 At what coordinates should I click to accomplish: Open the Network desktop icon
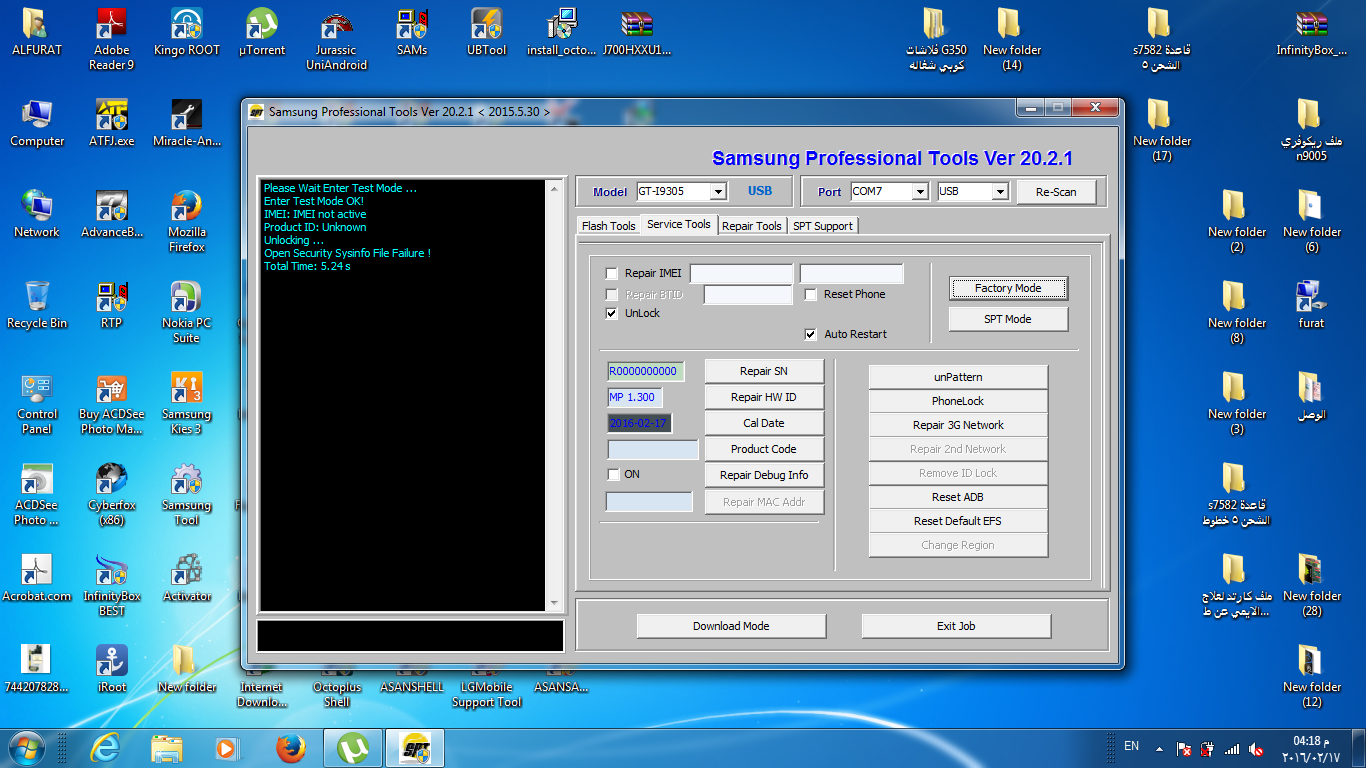[37, 213]
